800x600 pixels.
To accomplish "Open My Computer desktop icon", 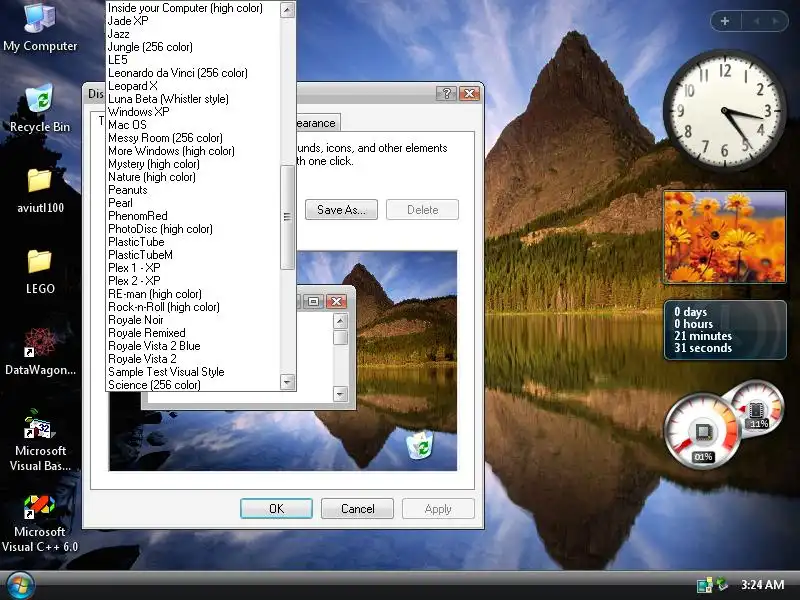I will [40, 27].
